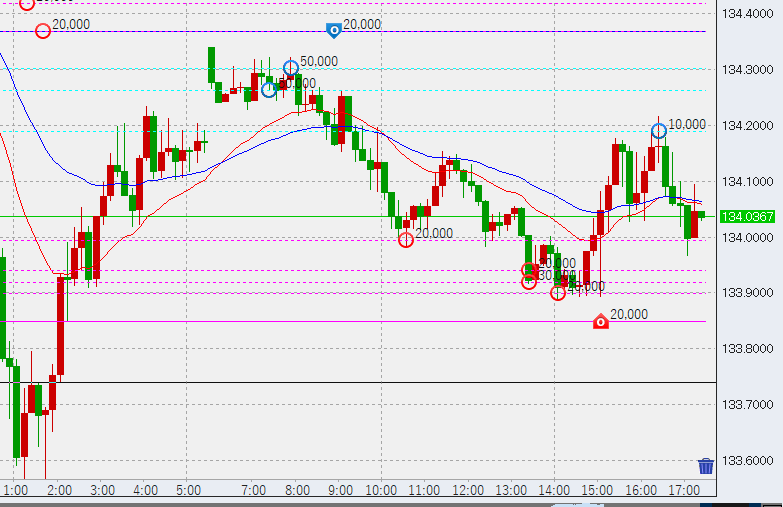
Task: Click the blue circle marker labeled 10,000
Action: (659, 131)
